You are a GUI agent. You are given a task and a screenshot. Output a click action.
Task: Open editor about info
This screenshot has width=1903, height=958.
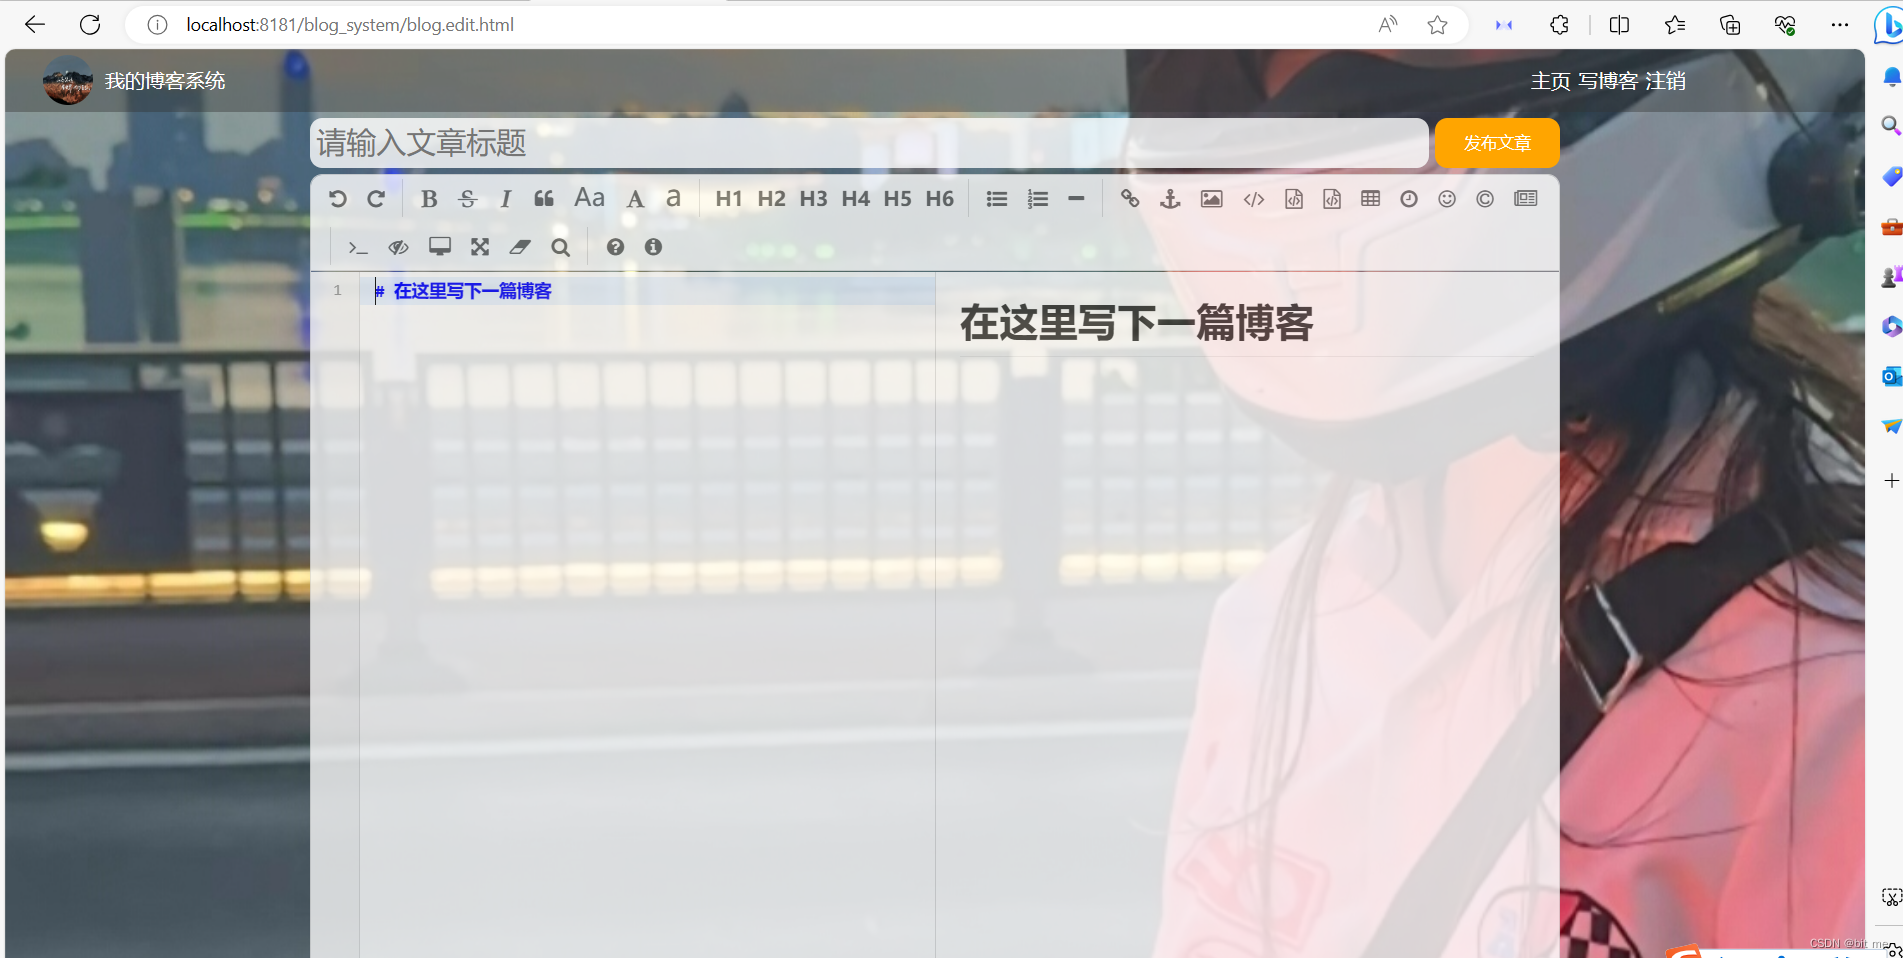pyautogui.click(x=653, y=247)
